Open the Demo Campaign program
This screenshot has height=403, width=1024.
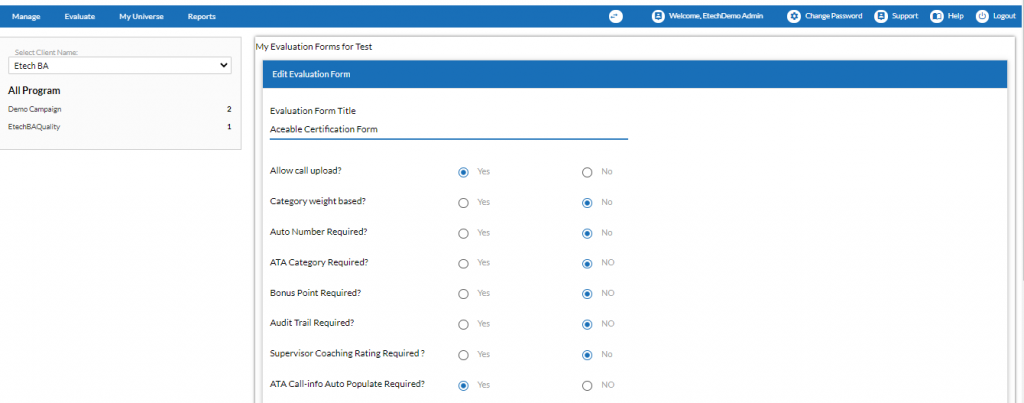[x=35, y=110]
